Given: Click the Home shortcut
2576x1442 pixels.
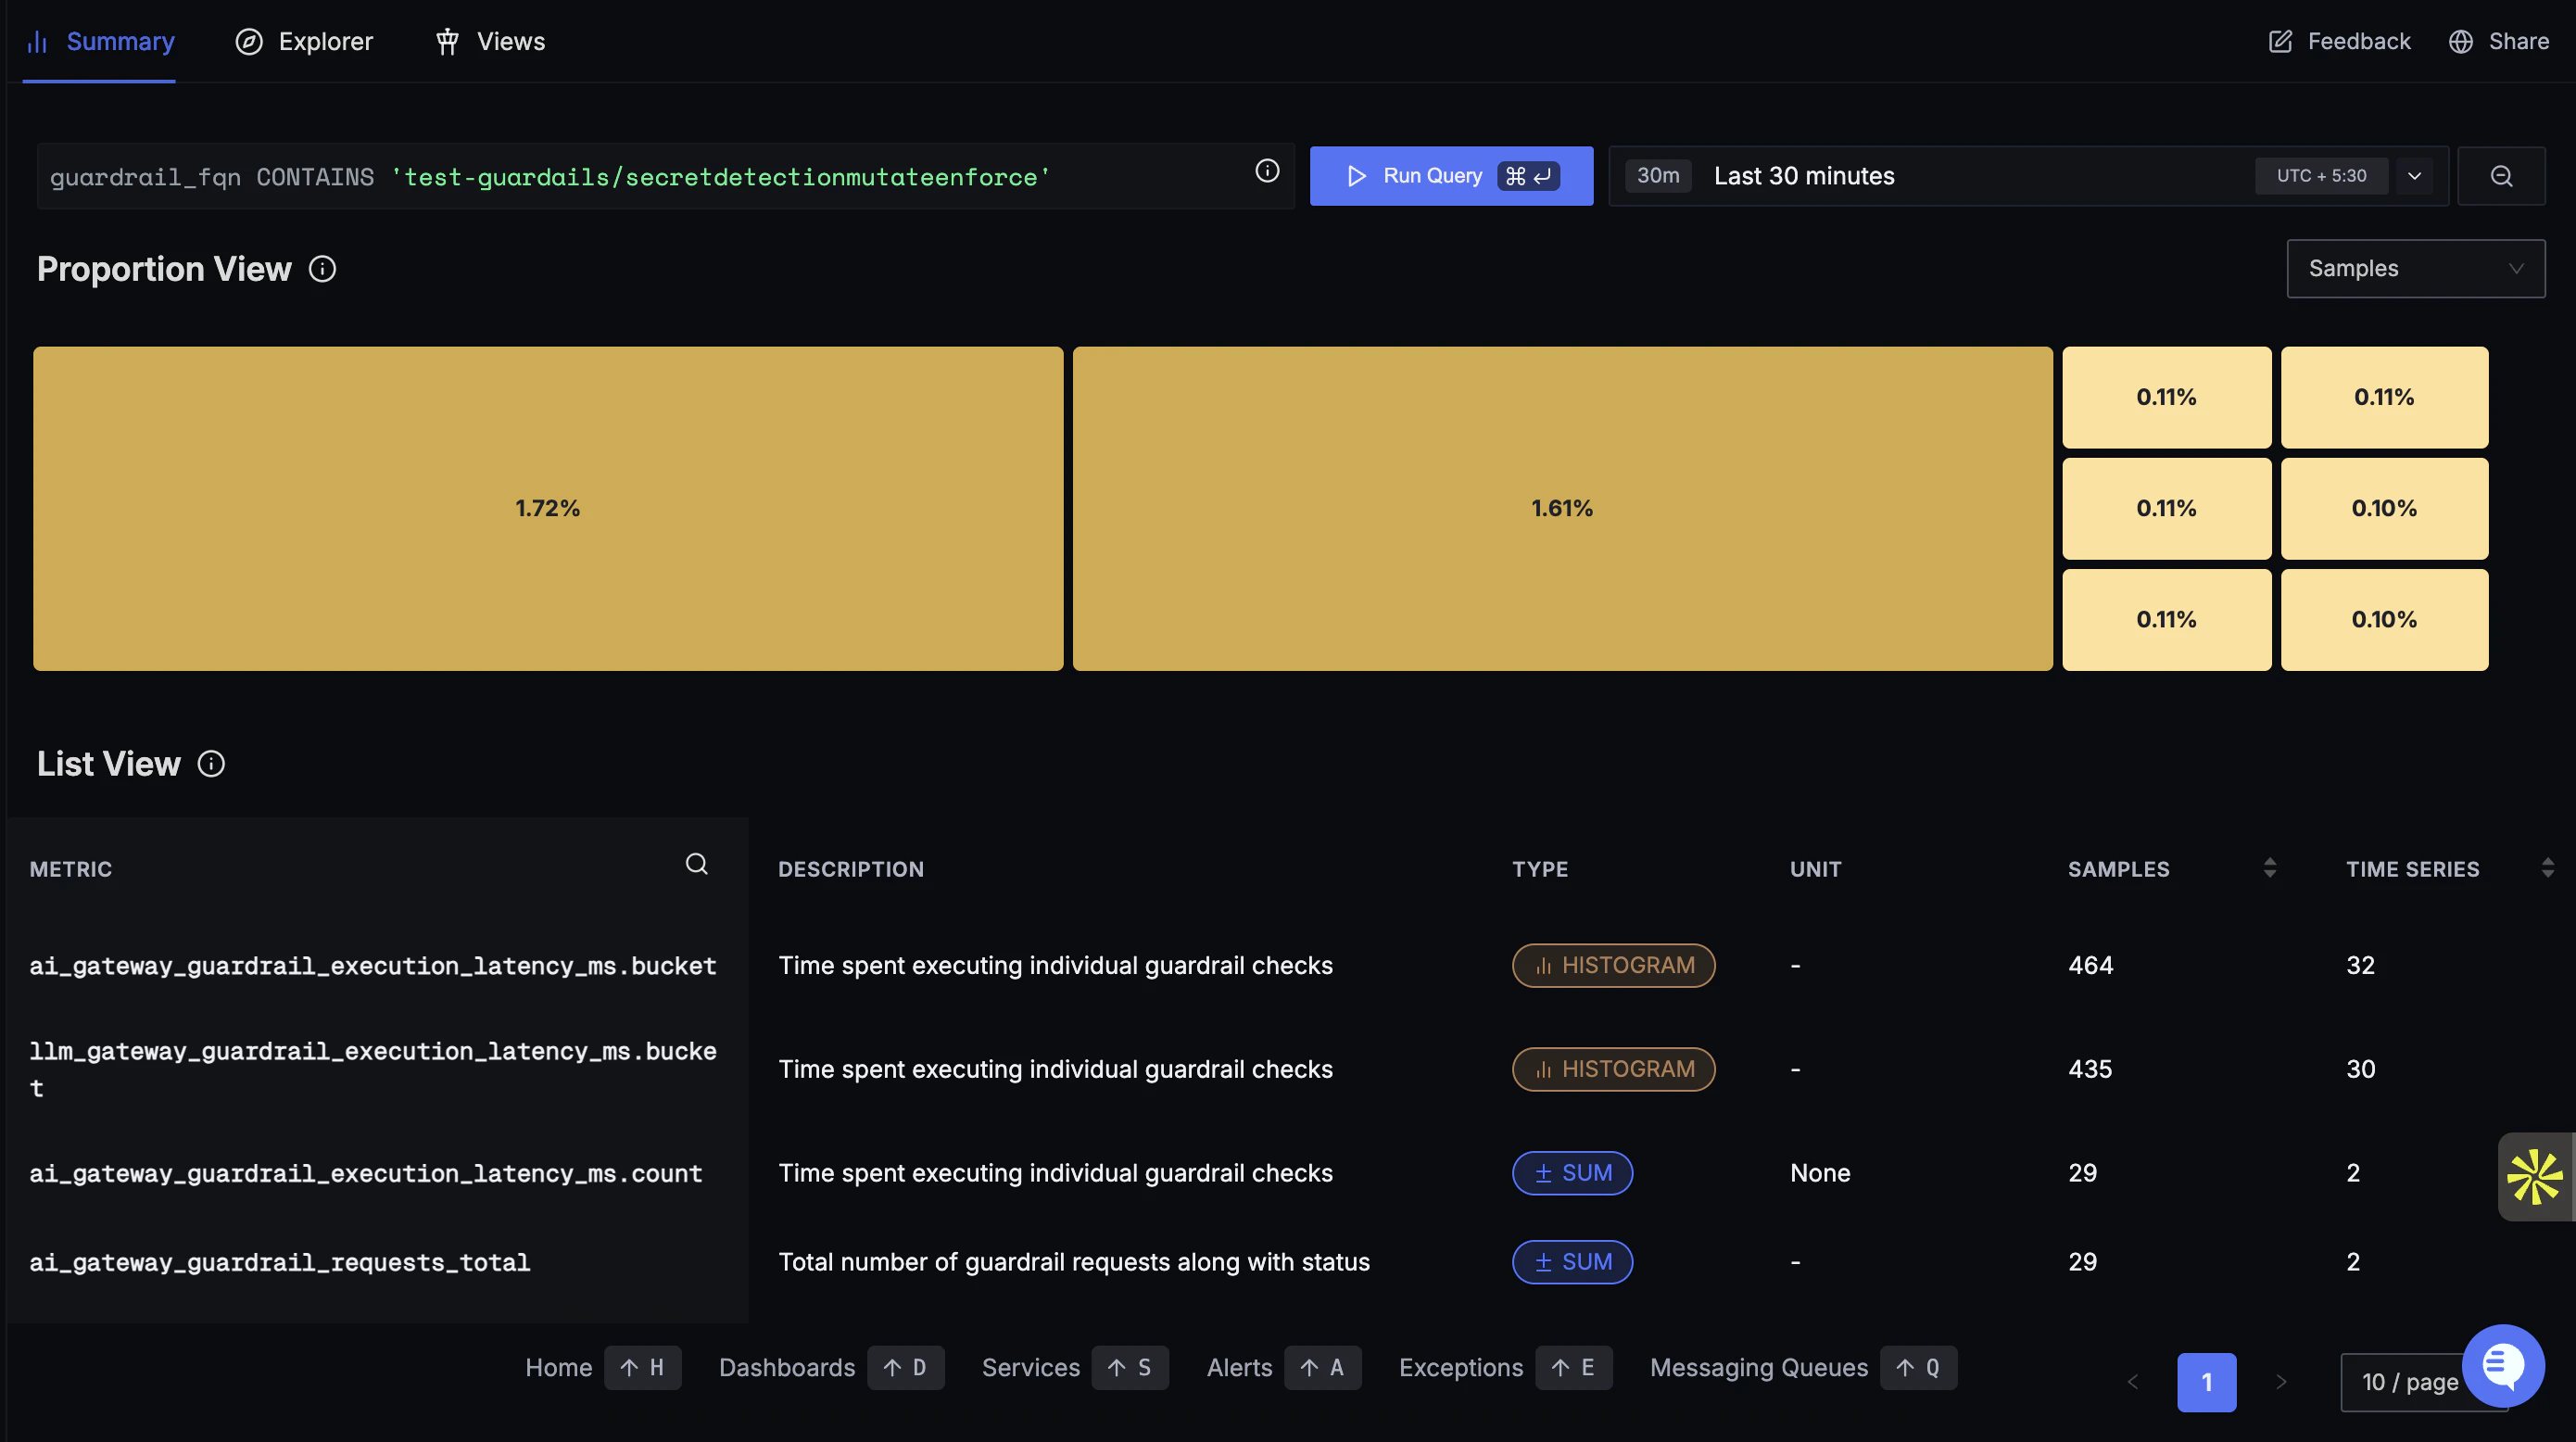Looking at the screenshot, I should pyautogui.click(x=603, y=1367).
